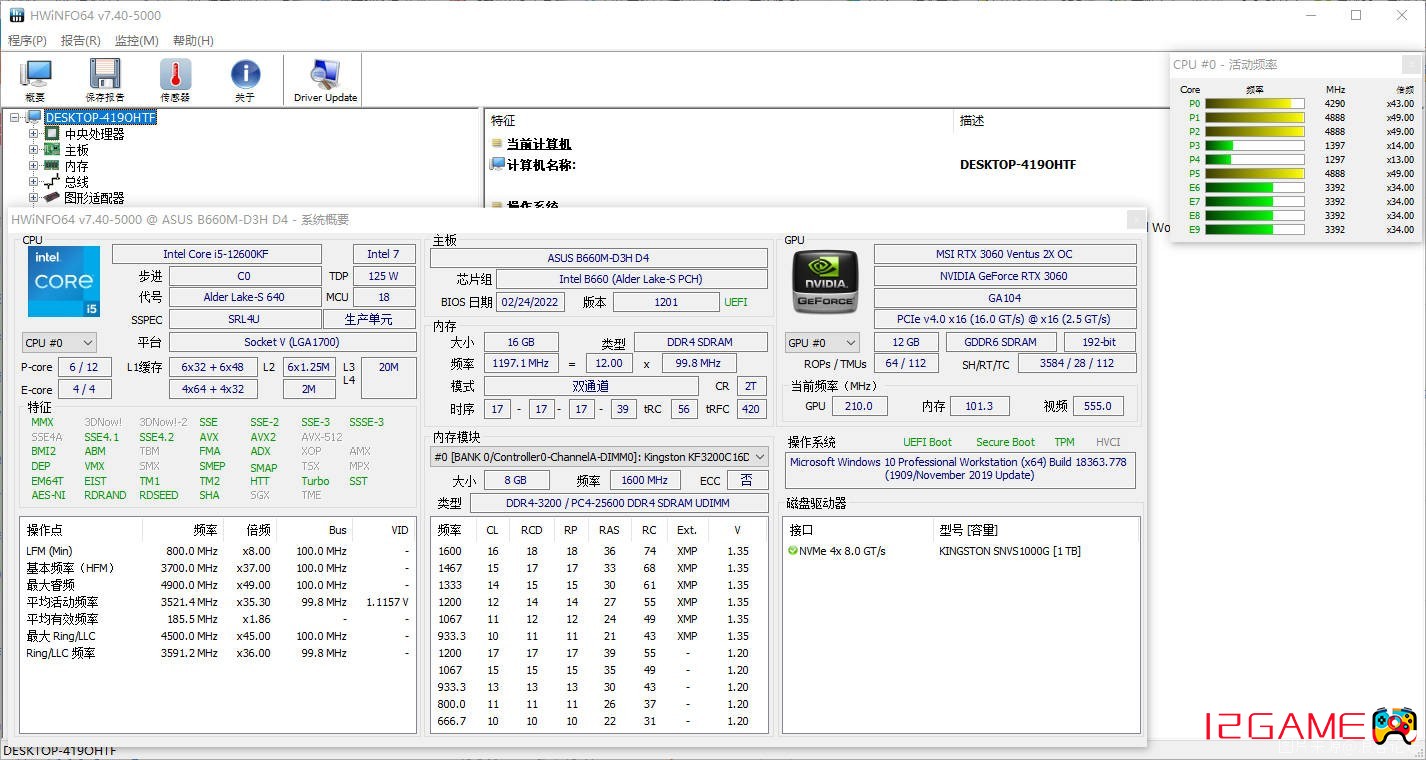This screenshot has height=760, width=1426.
Task: Open the 程序(P) menu
Action: (x=27, y=41)
